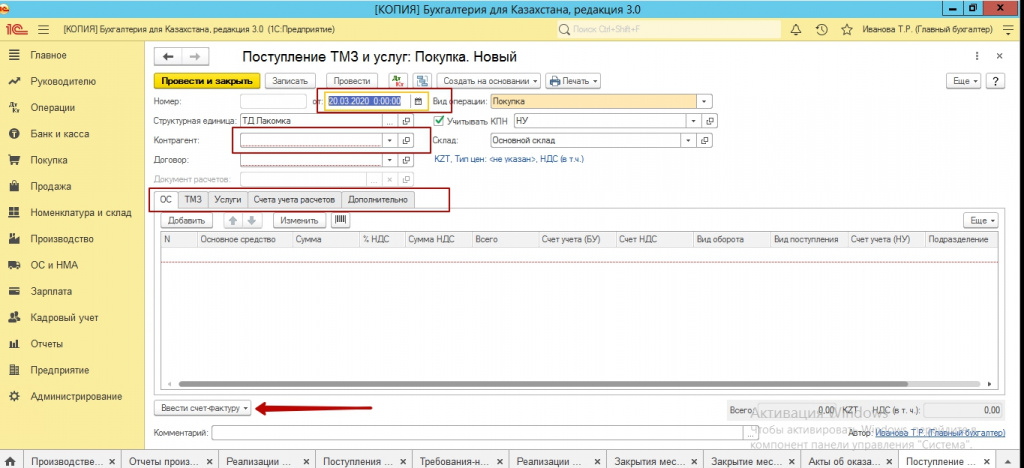
Task: Click Провести и закрыть button
Action: click(x=207, y=81)
